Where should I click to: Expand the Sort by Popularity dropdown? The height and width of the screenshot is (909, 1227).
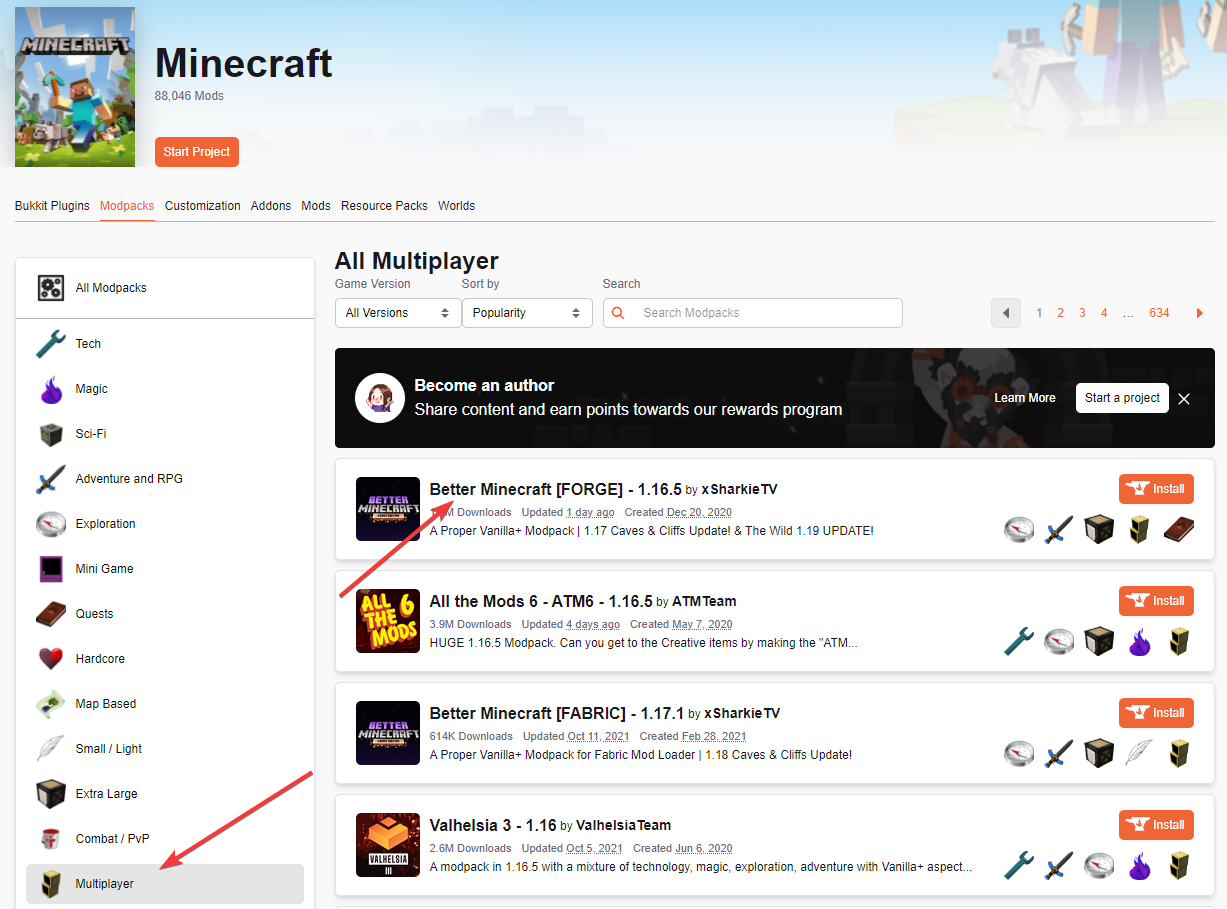[526, 313]
